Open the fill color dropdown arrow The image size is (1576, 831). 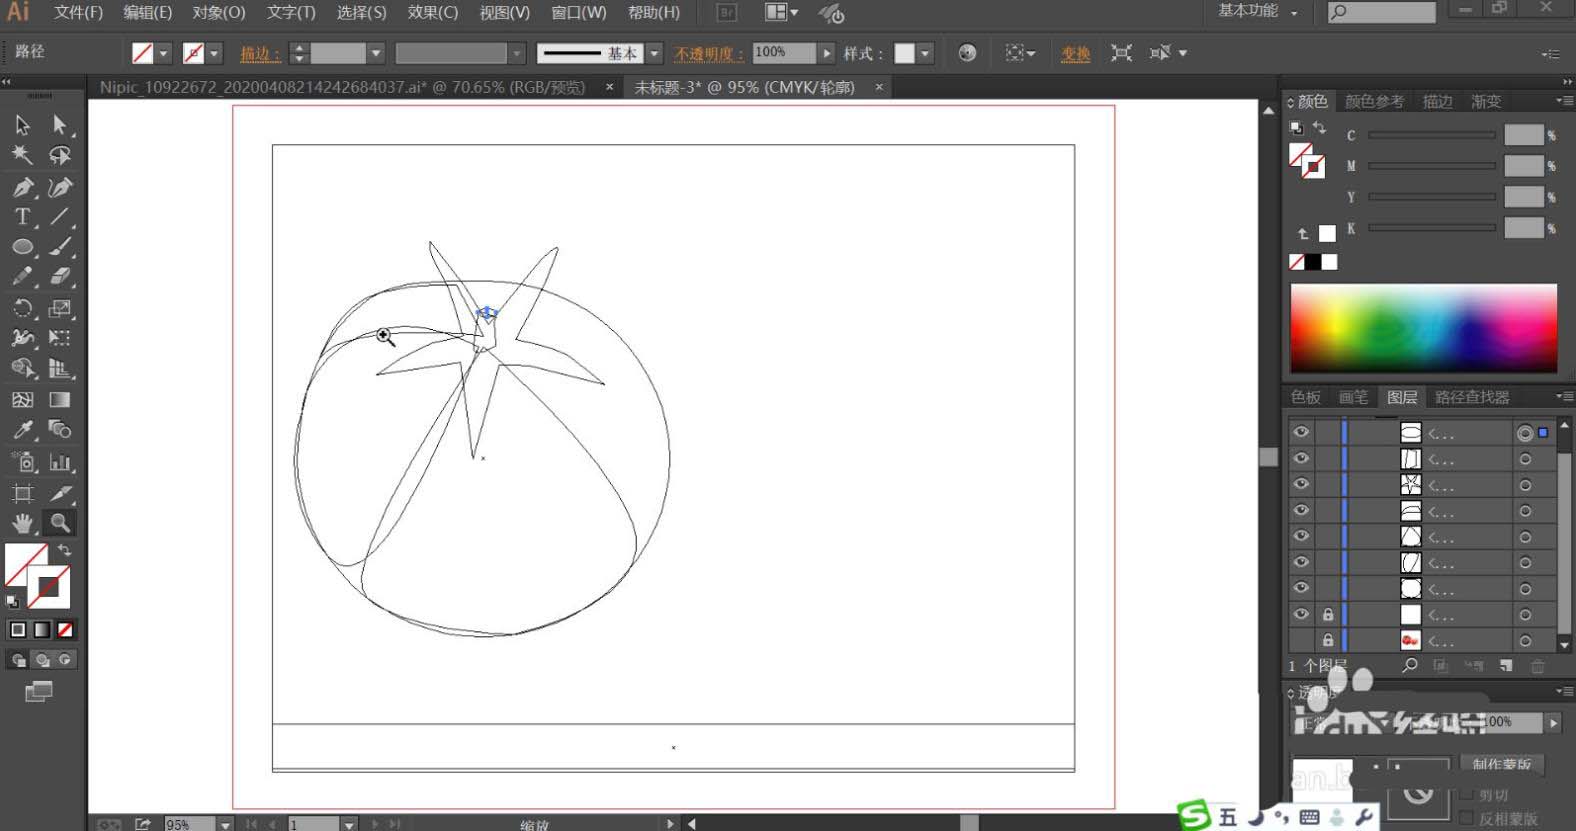coord(164,53)
